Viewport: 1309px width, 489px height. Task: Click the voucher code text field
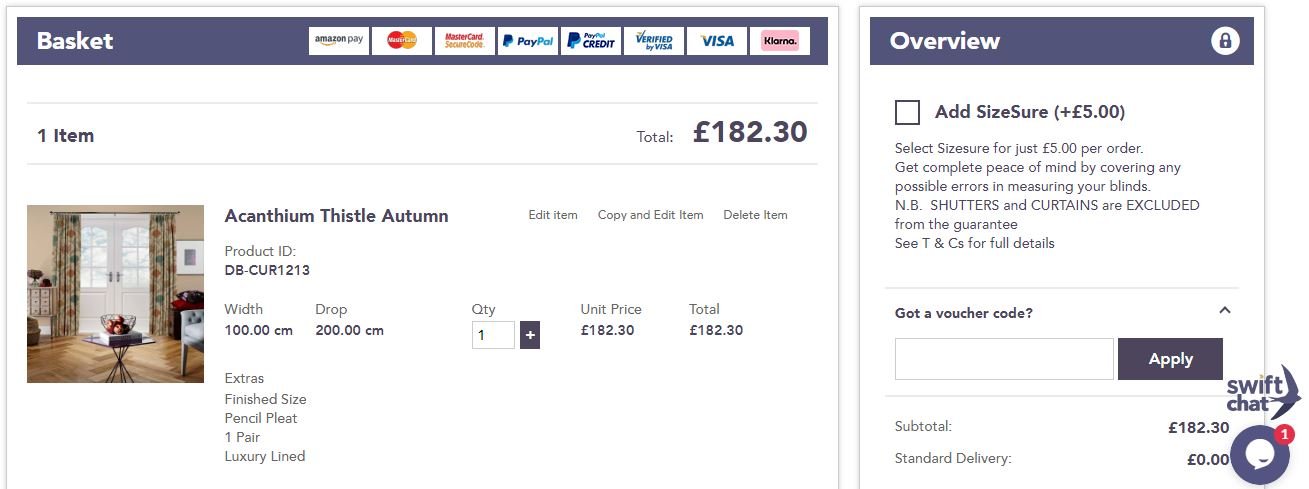pyautogui.click(x=1004, y=359)
